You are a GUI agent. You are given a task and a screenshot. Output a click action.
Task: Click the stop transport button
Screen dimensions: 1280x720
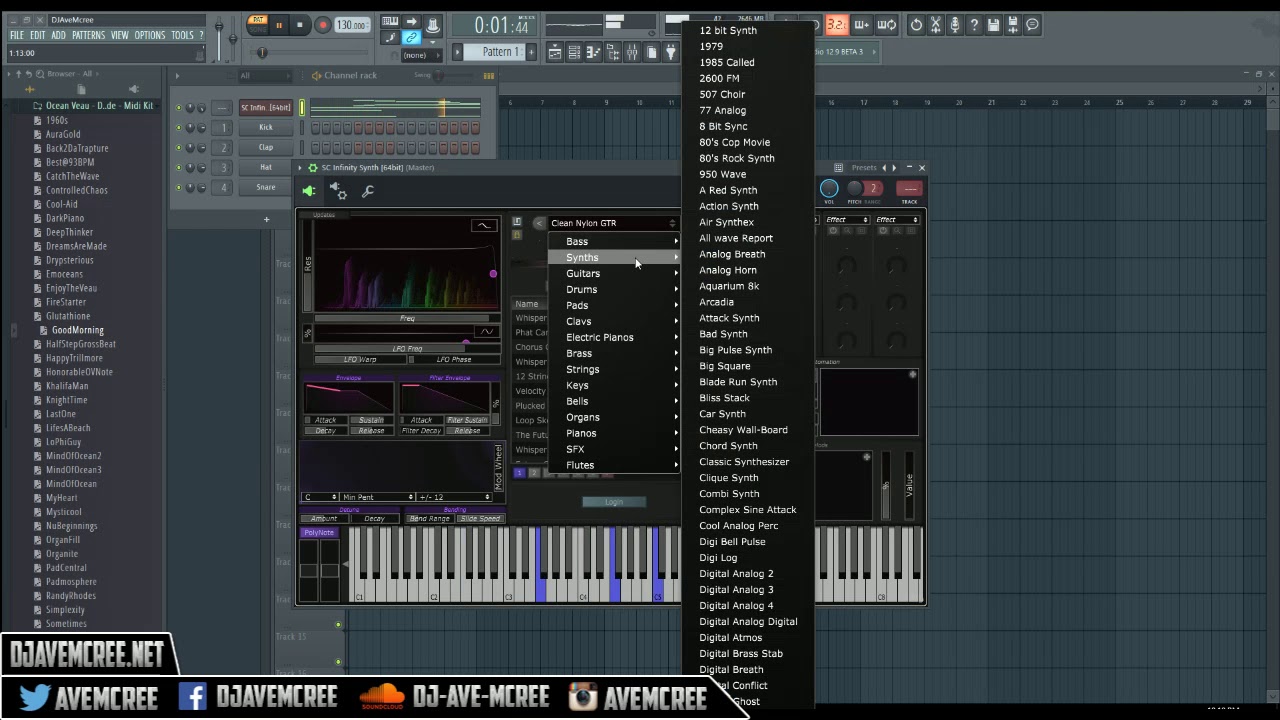(x=300, y=26)
